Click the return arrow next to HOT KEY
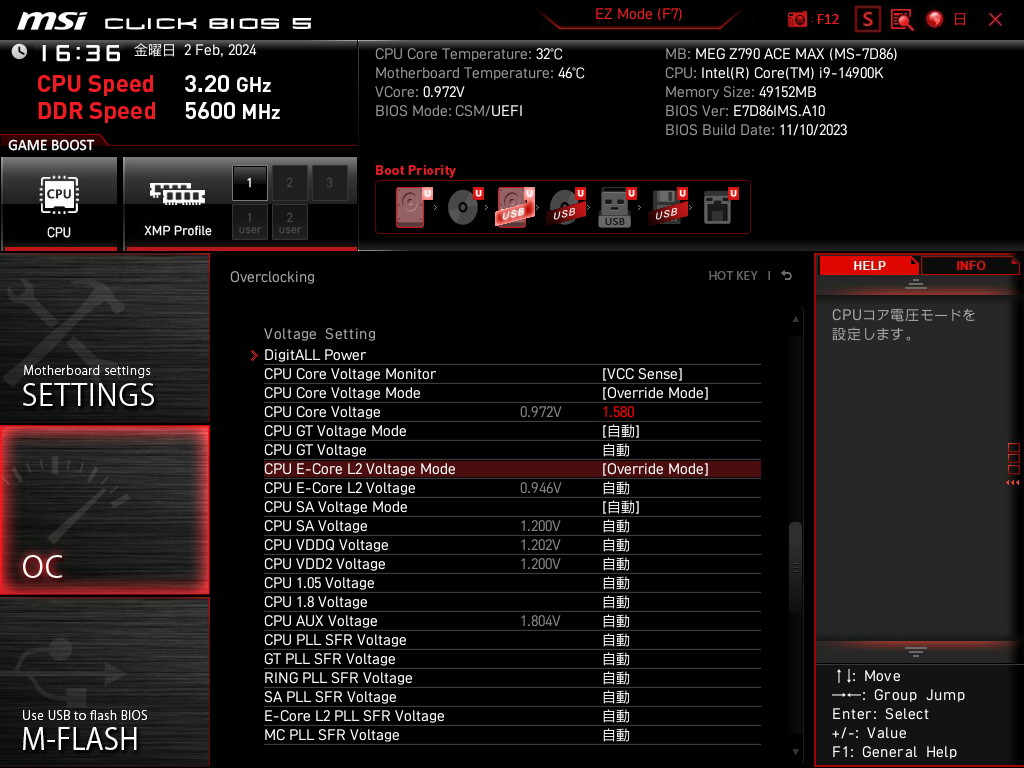The image size is (1024, 768). click(x=787, y=276)
